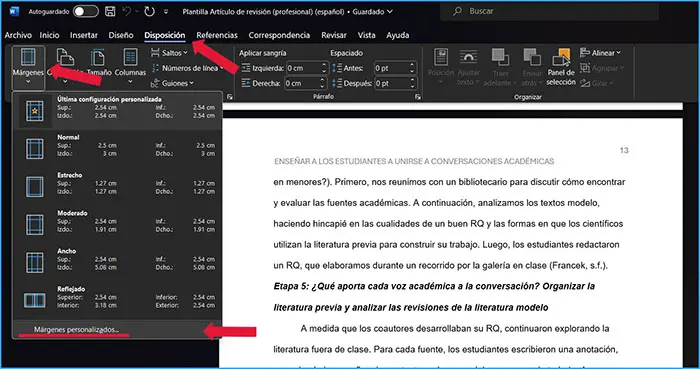Click the Etapa 5 heading text

pyautogui.click(x=434, y=297)
